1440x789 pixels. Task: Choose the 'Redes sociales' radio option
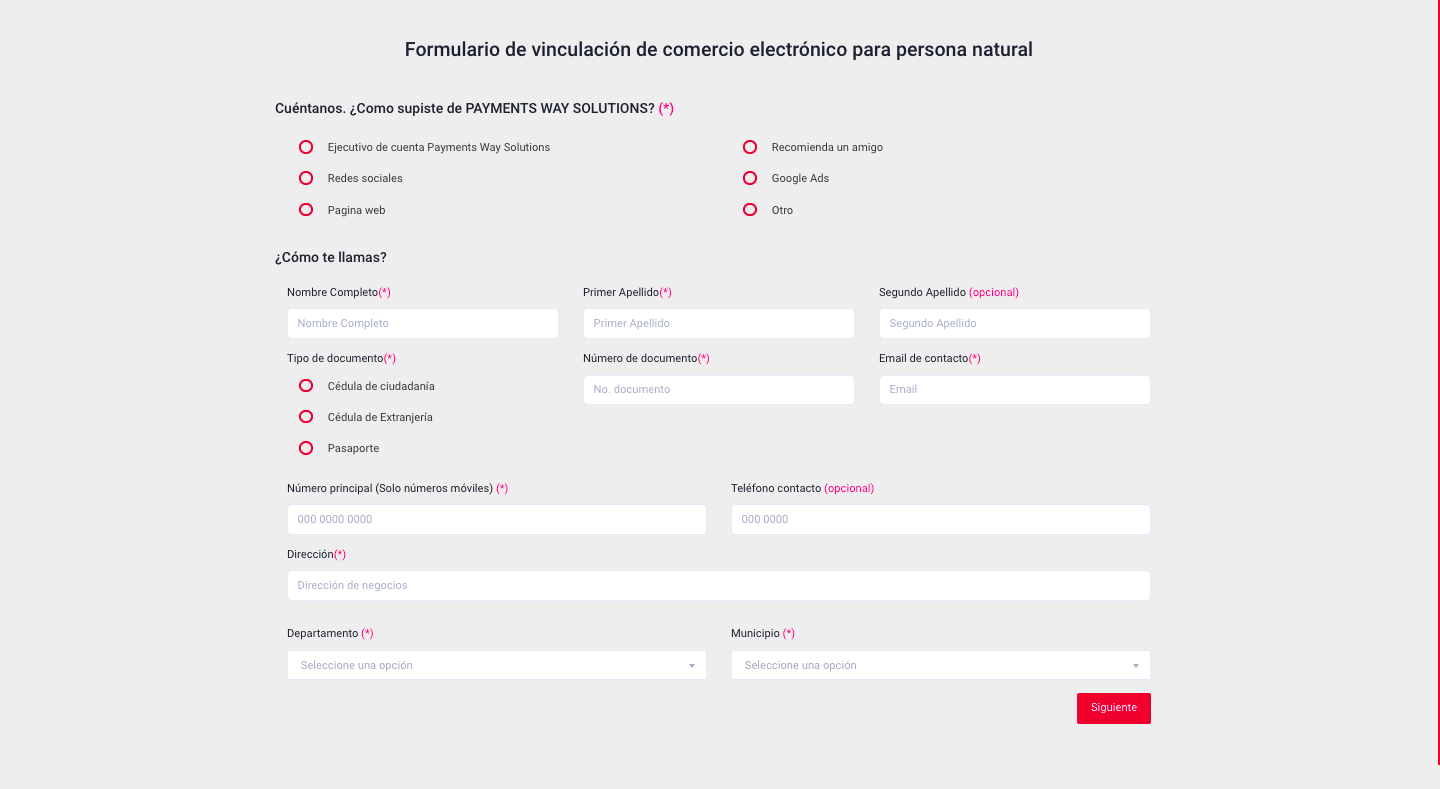click(306, 178)
